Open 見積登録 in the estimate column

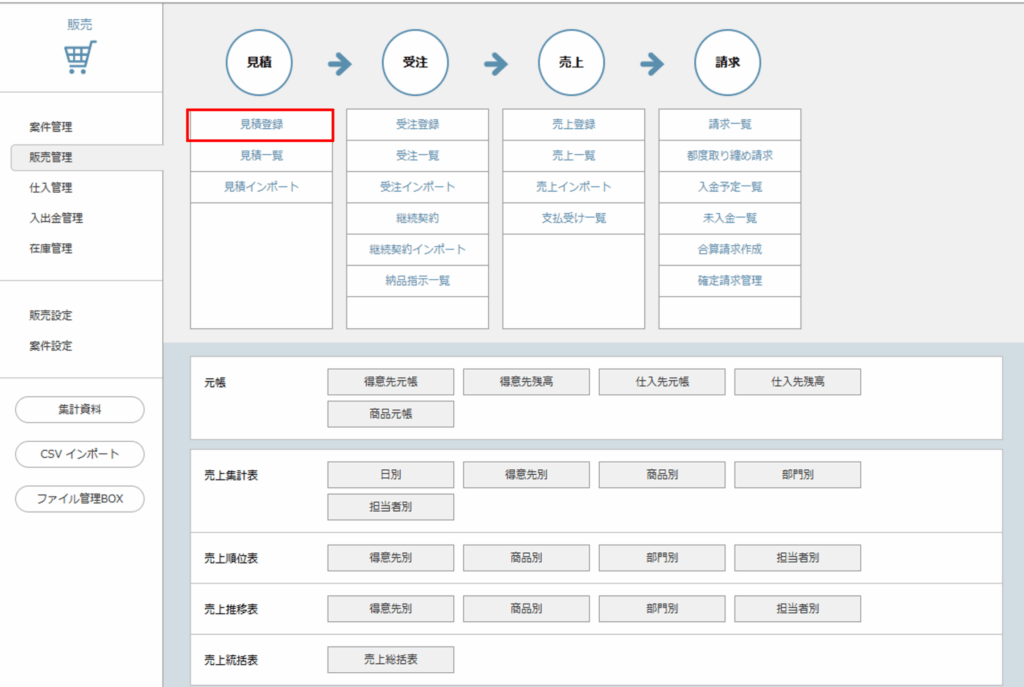pos(261,125)
